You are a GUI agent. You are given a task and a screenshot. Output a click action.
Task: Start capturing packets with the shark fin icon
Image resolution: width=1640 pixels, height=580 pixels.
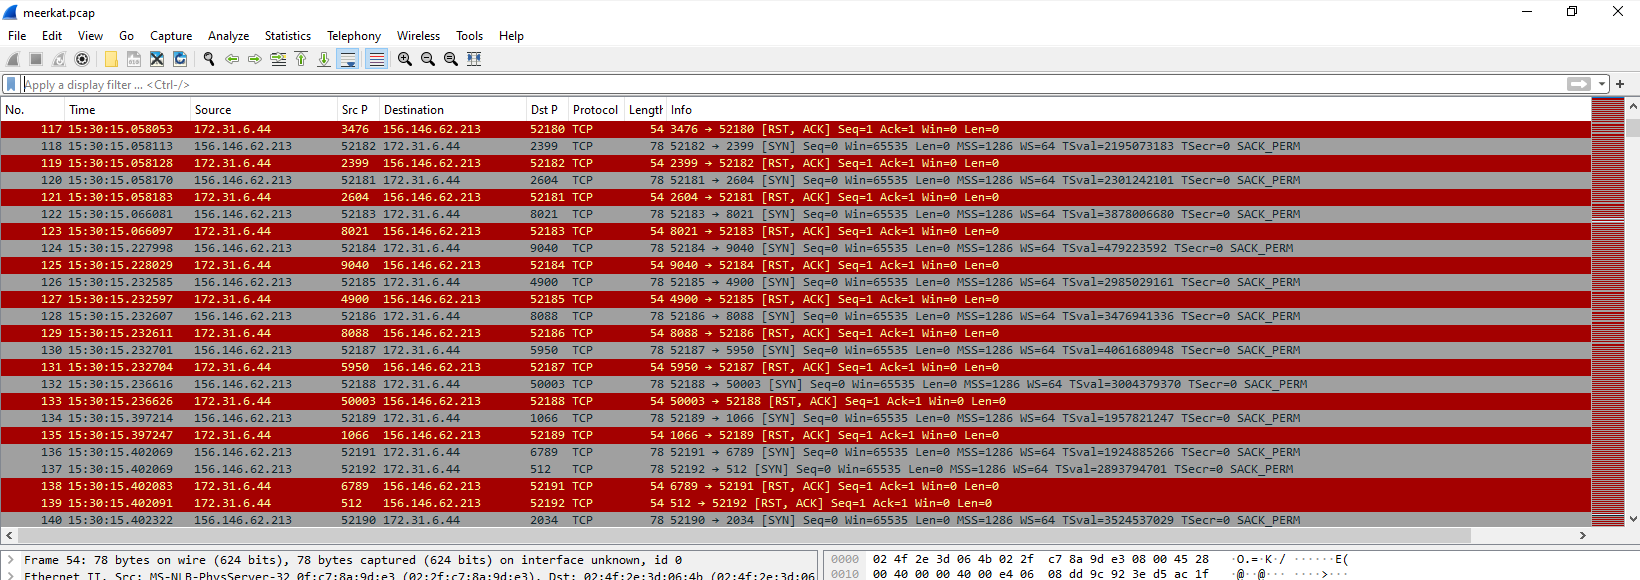pyautogui.click(x=13, y=59)
